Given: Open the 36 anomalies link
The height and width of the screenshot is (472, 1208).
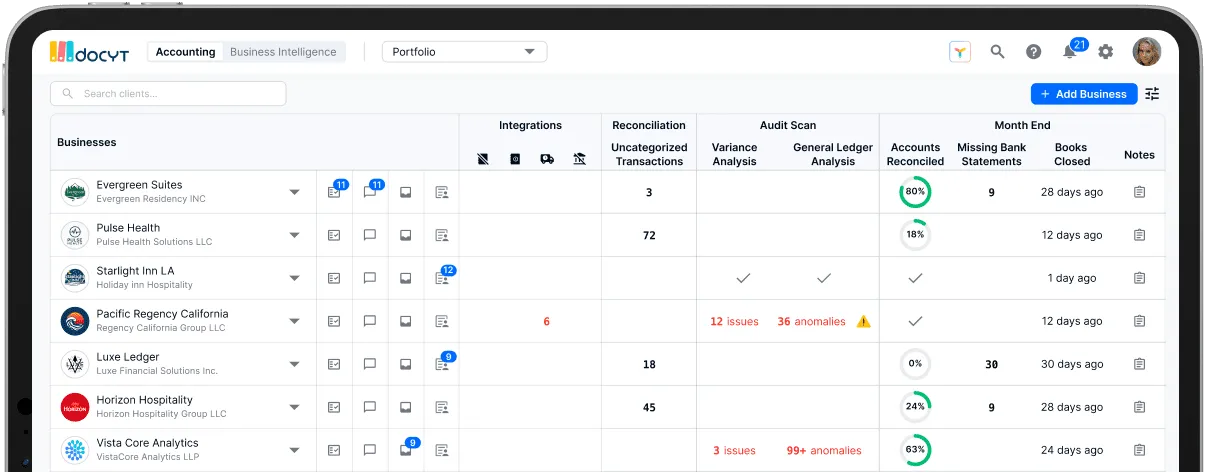Looking at the screenshot, I should 811,322.
